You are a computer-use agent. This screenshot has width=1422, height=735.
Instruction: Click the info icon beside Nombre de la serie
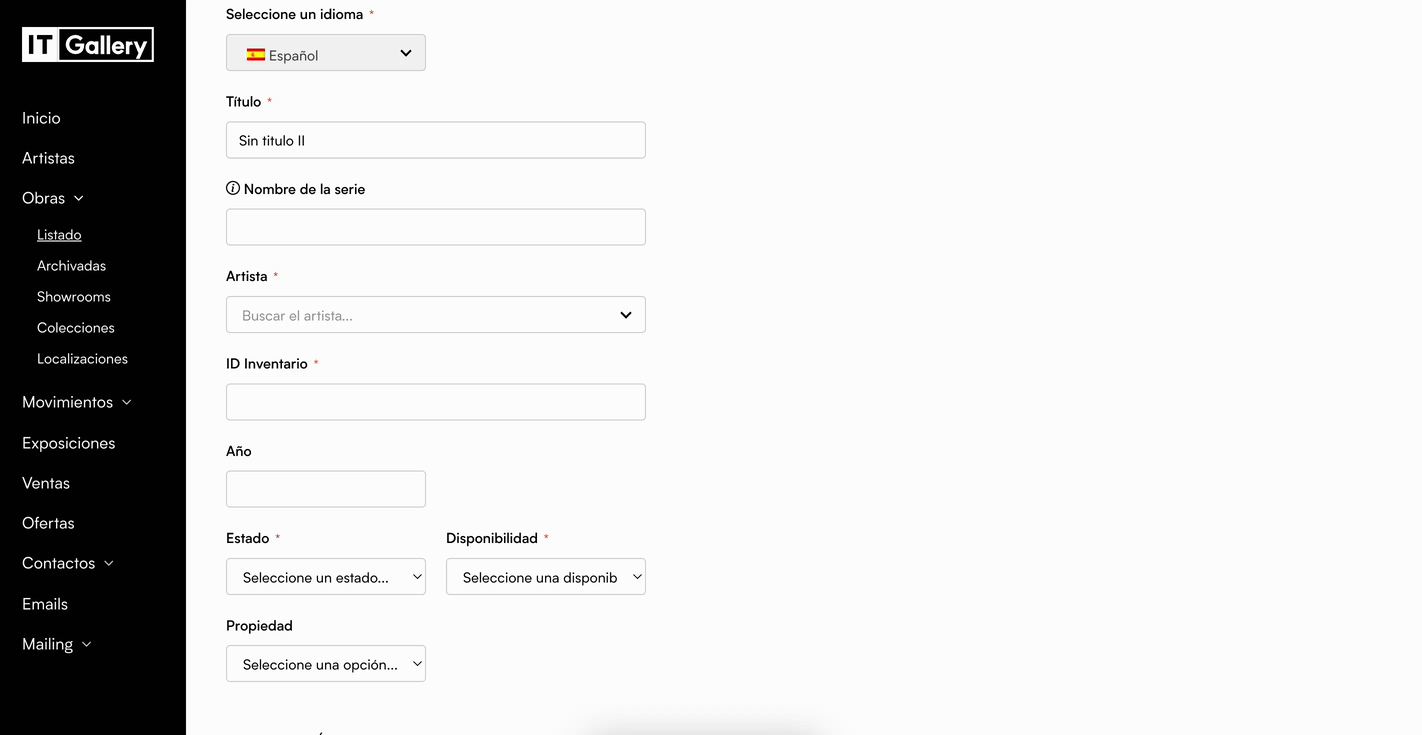(233, 188)
